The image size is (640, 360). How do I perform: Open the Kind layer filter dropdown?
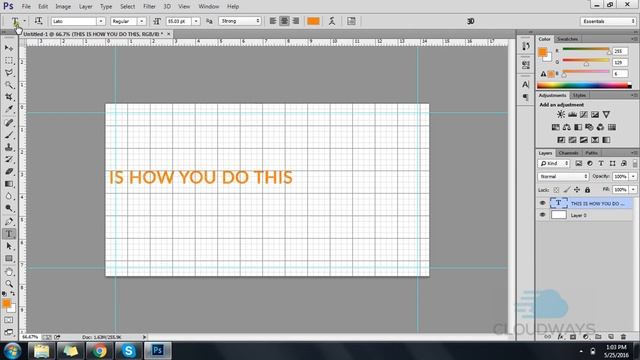[554, 163]
